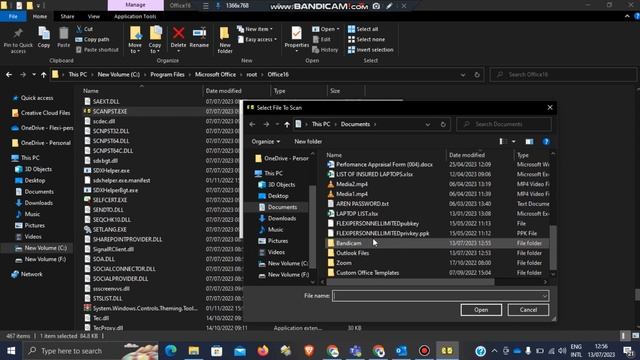Click the Cut command
This screenshot has width=640, height=360.
(x=84, y=29)
